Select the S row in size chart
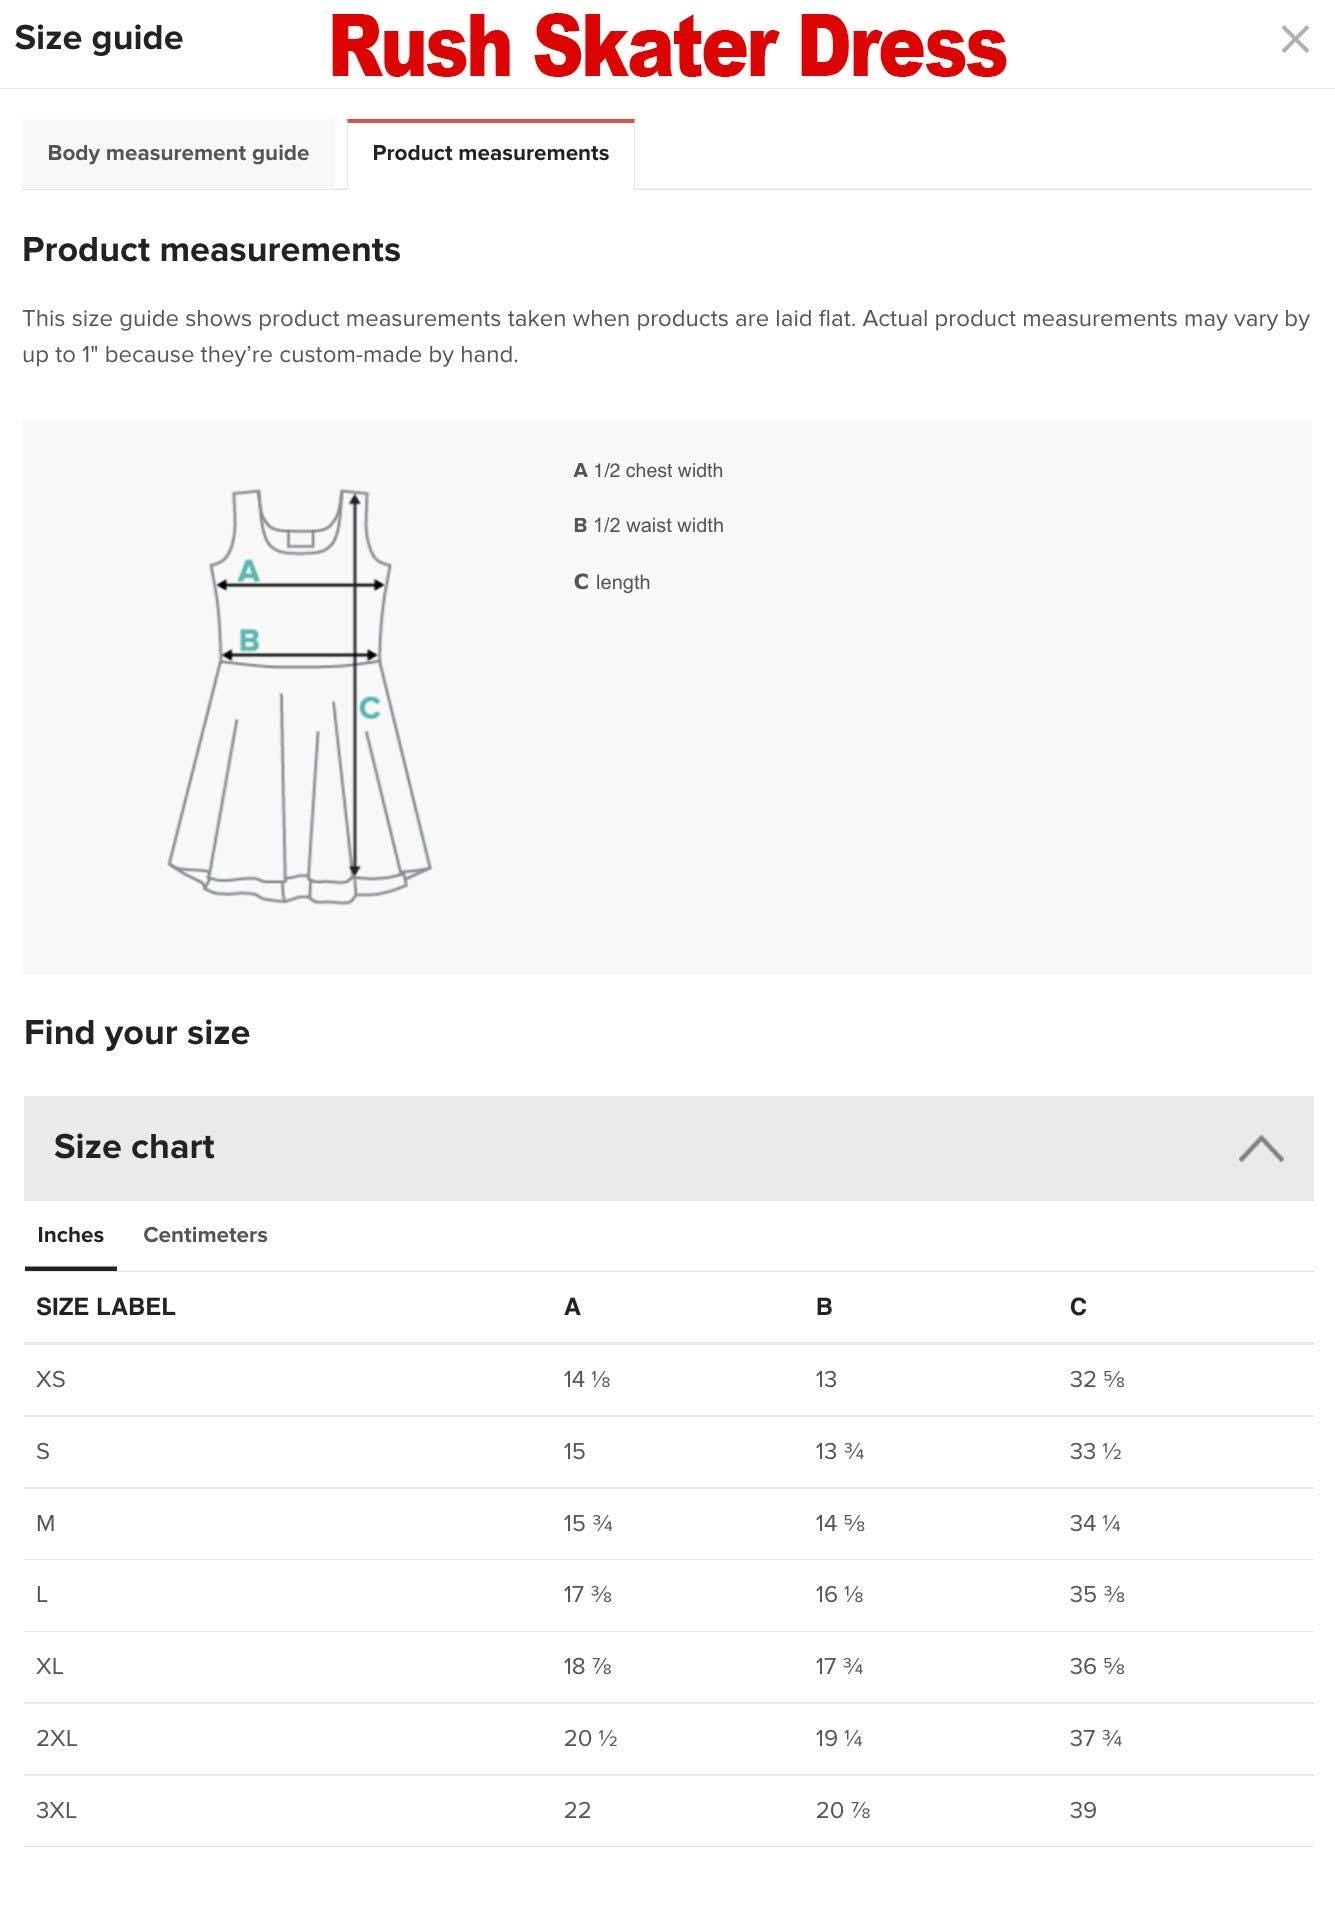 [44, 1451]
